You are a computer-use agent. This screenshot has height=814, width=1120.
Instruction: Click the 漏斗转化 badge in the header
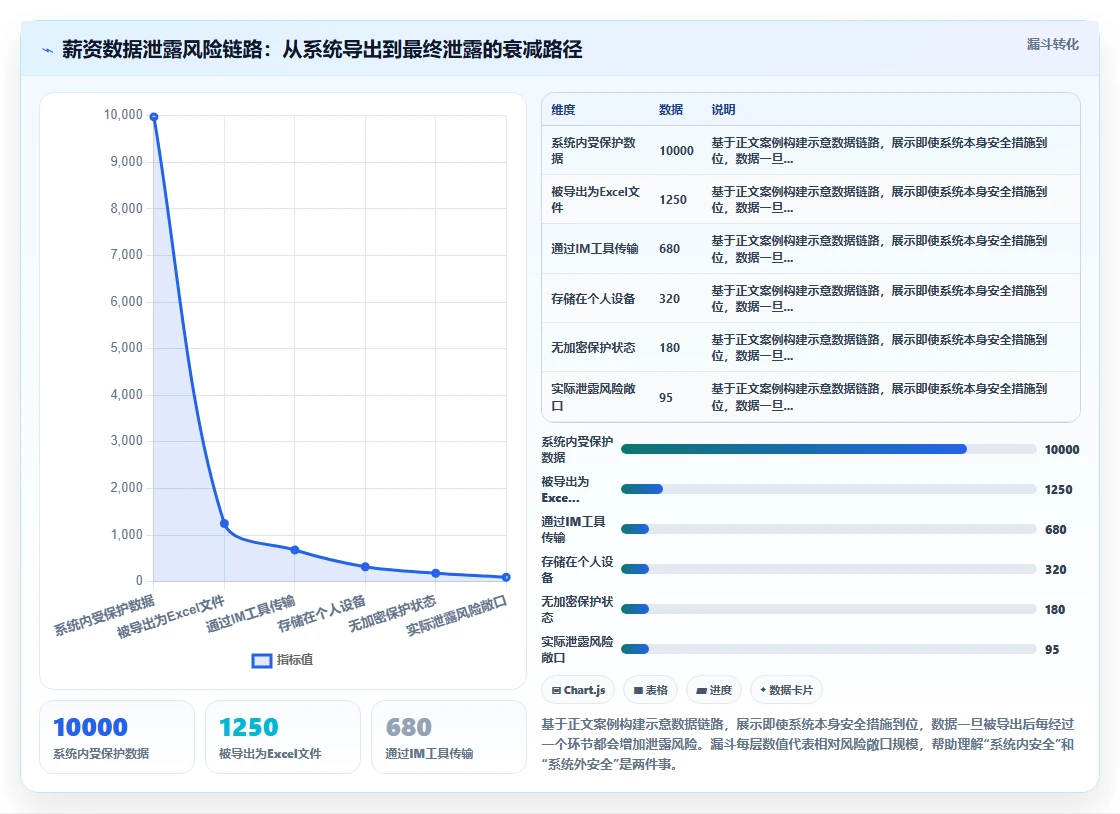click(x=1052, y=44)
